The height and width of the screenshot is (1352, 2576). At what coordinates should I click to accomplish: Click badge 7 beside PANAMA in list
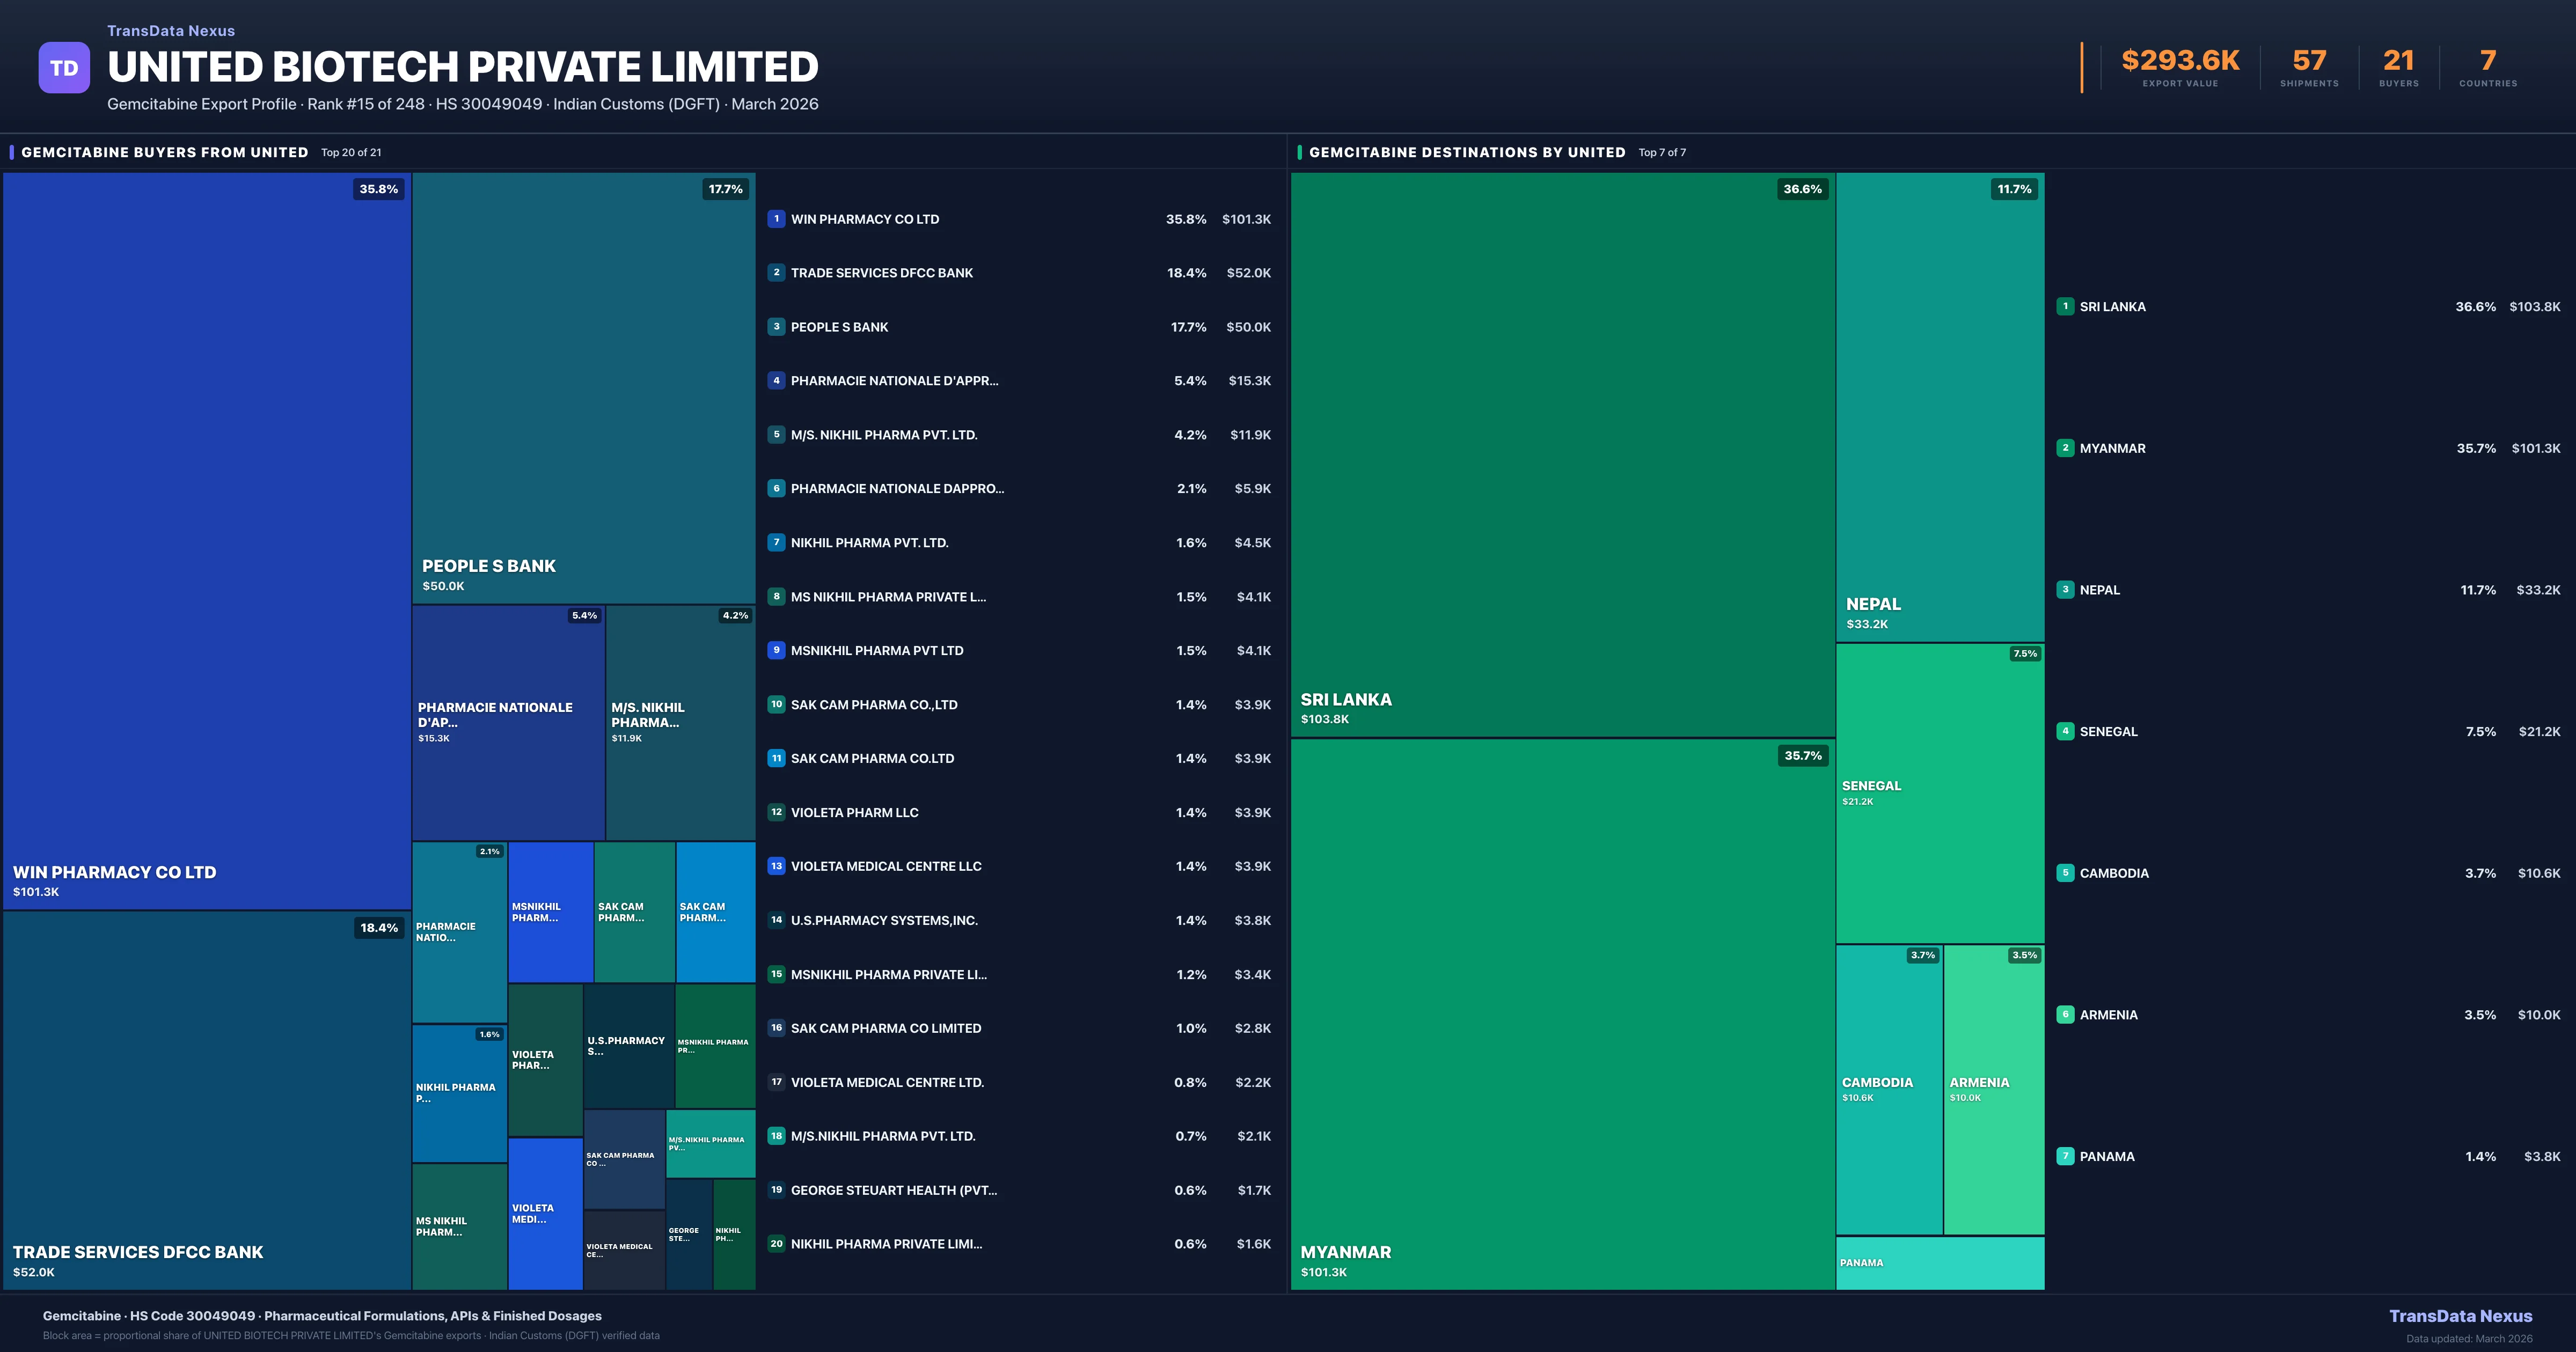[2065, 1156]
